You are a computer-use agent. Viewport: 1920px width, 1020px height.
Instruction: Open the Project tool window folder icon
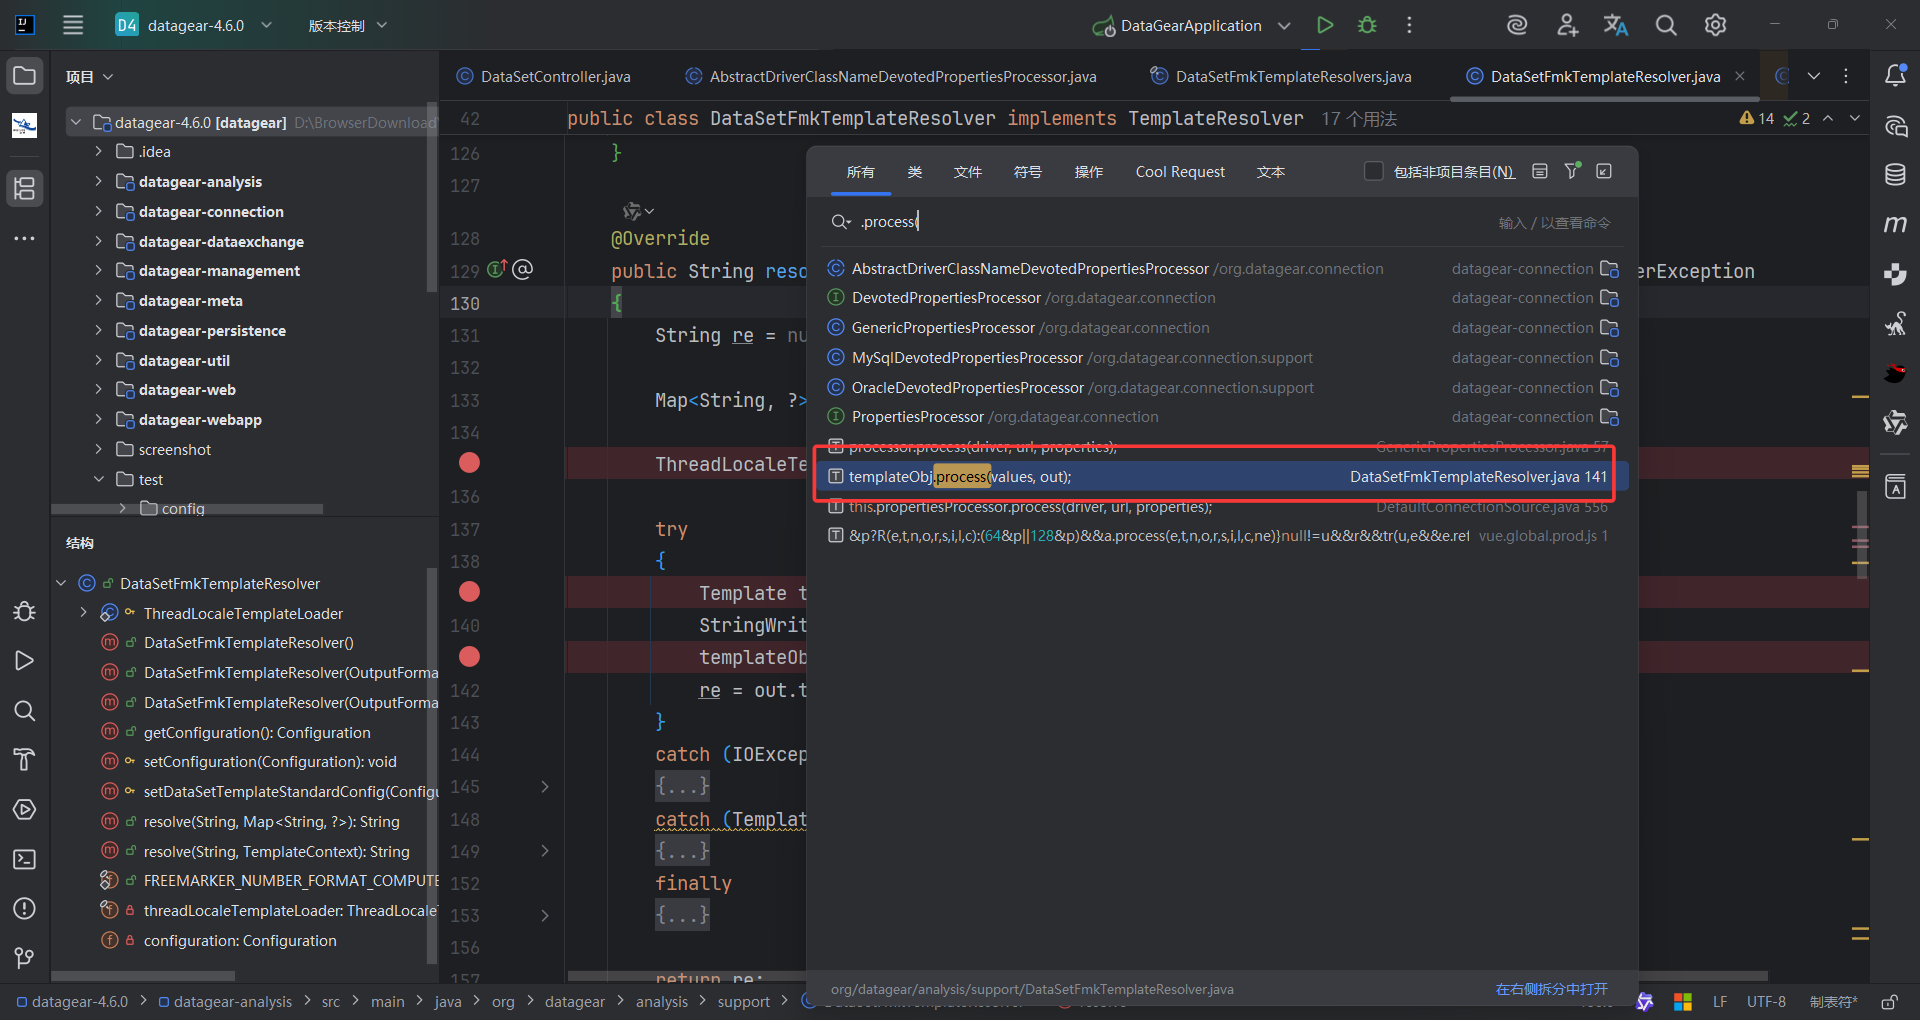click(x=25, y=76)
